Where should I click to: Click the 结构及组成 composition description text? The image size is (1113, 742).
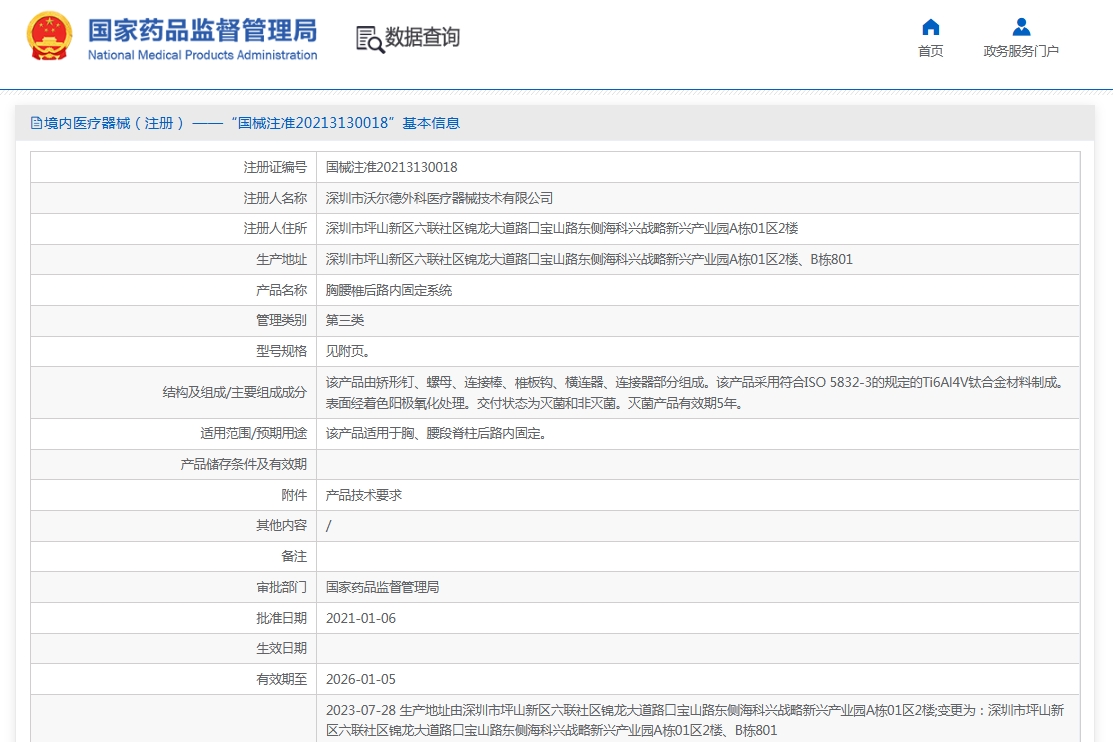(x=696, y=393)
